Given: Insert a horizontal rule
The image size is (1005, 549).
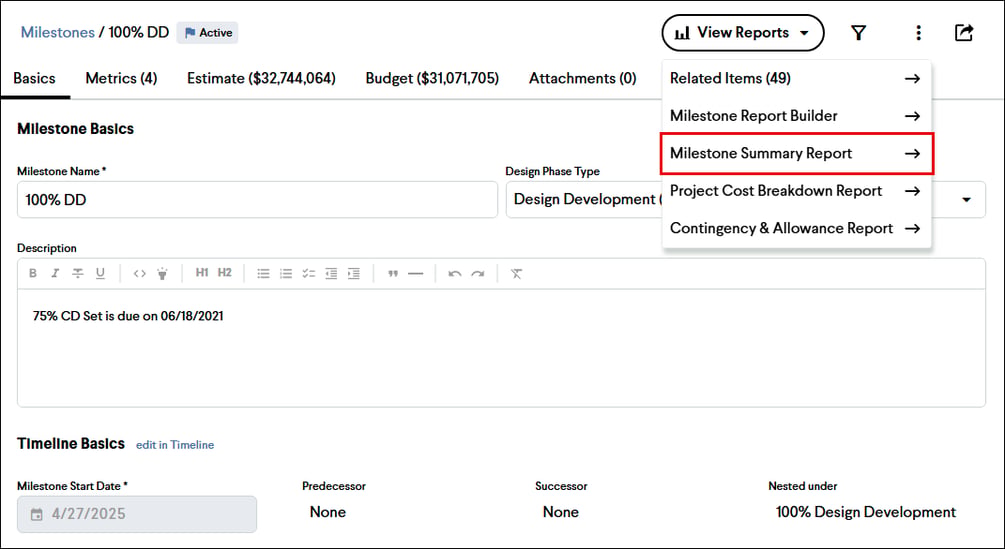Looking at the screenshot, I should point(415,274).
